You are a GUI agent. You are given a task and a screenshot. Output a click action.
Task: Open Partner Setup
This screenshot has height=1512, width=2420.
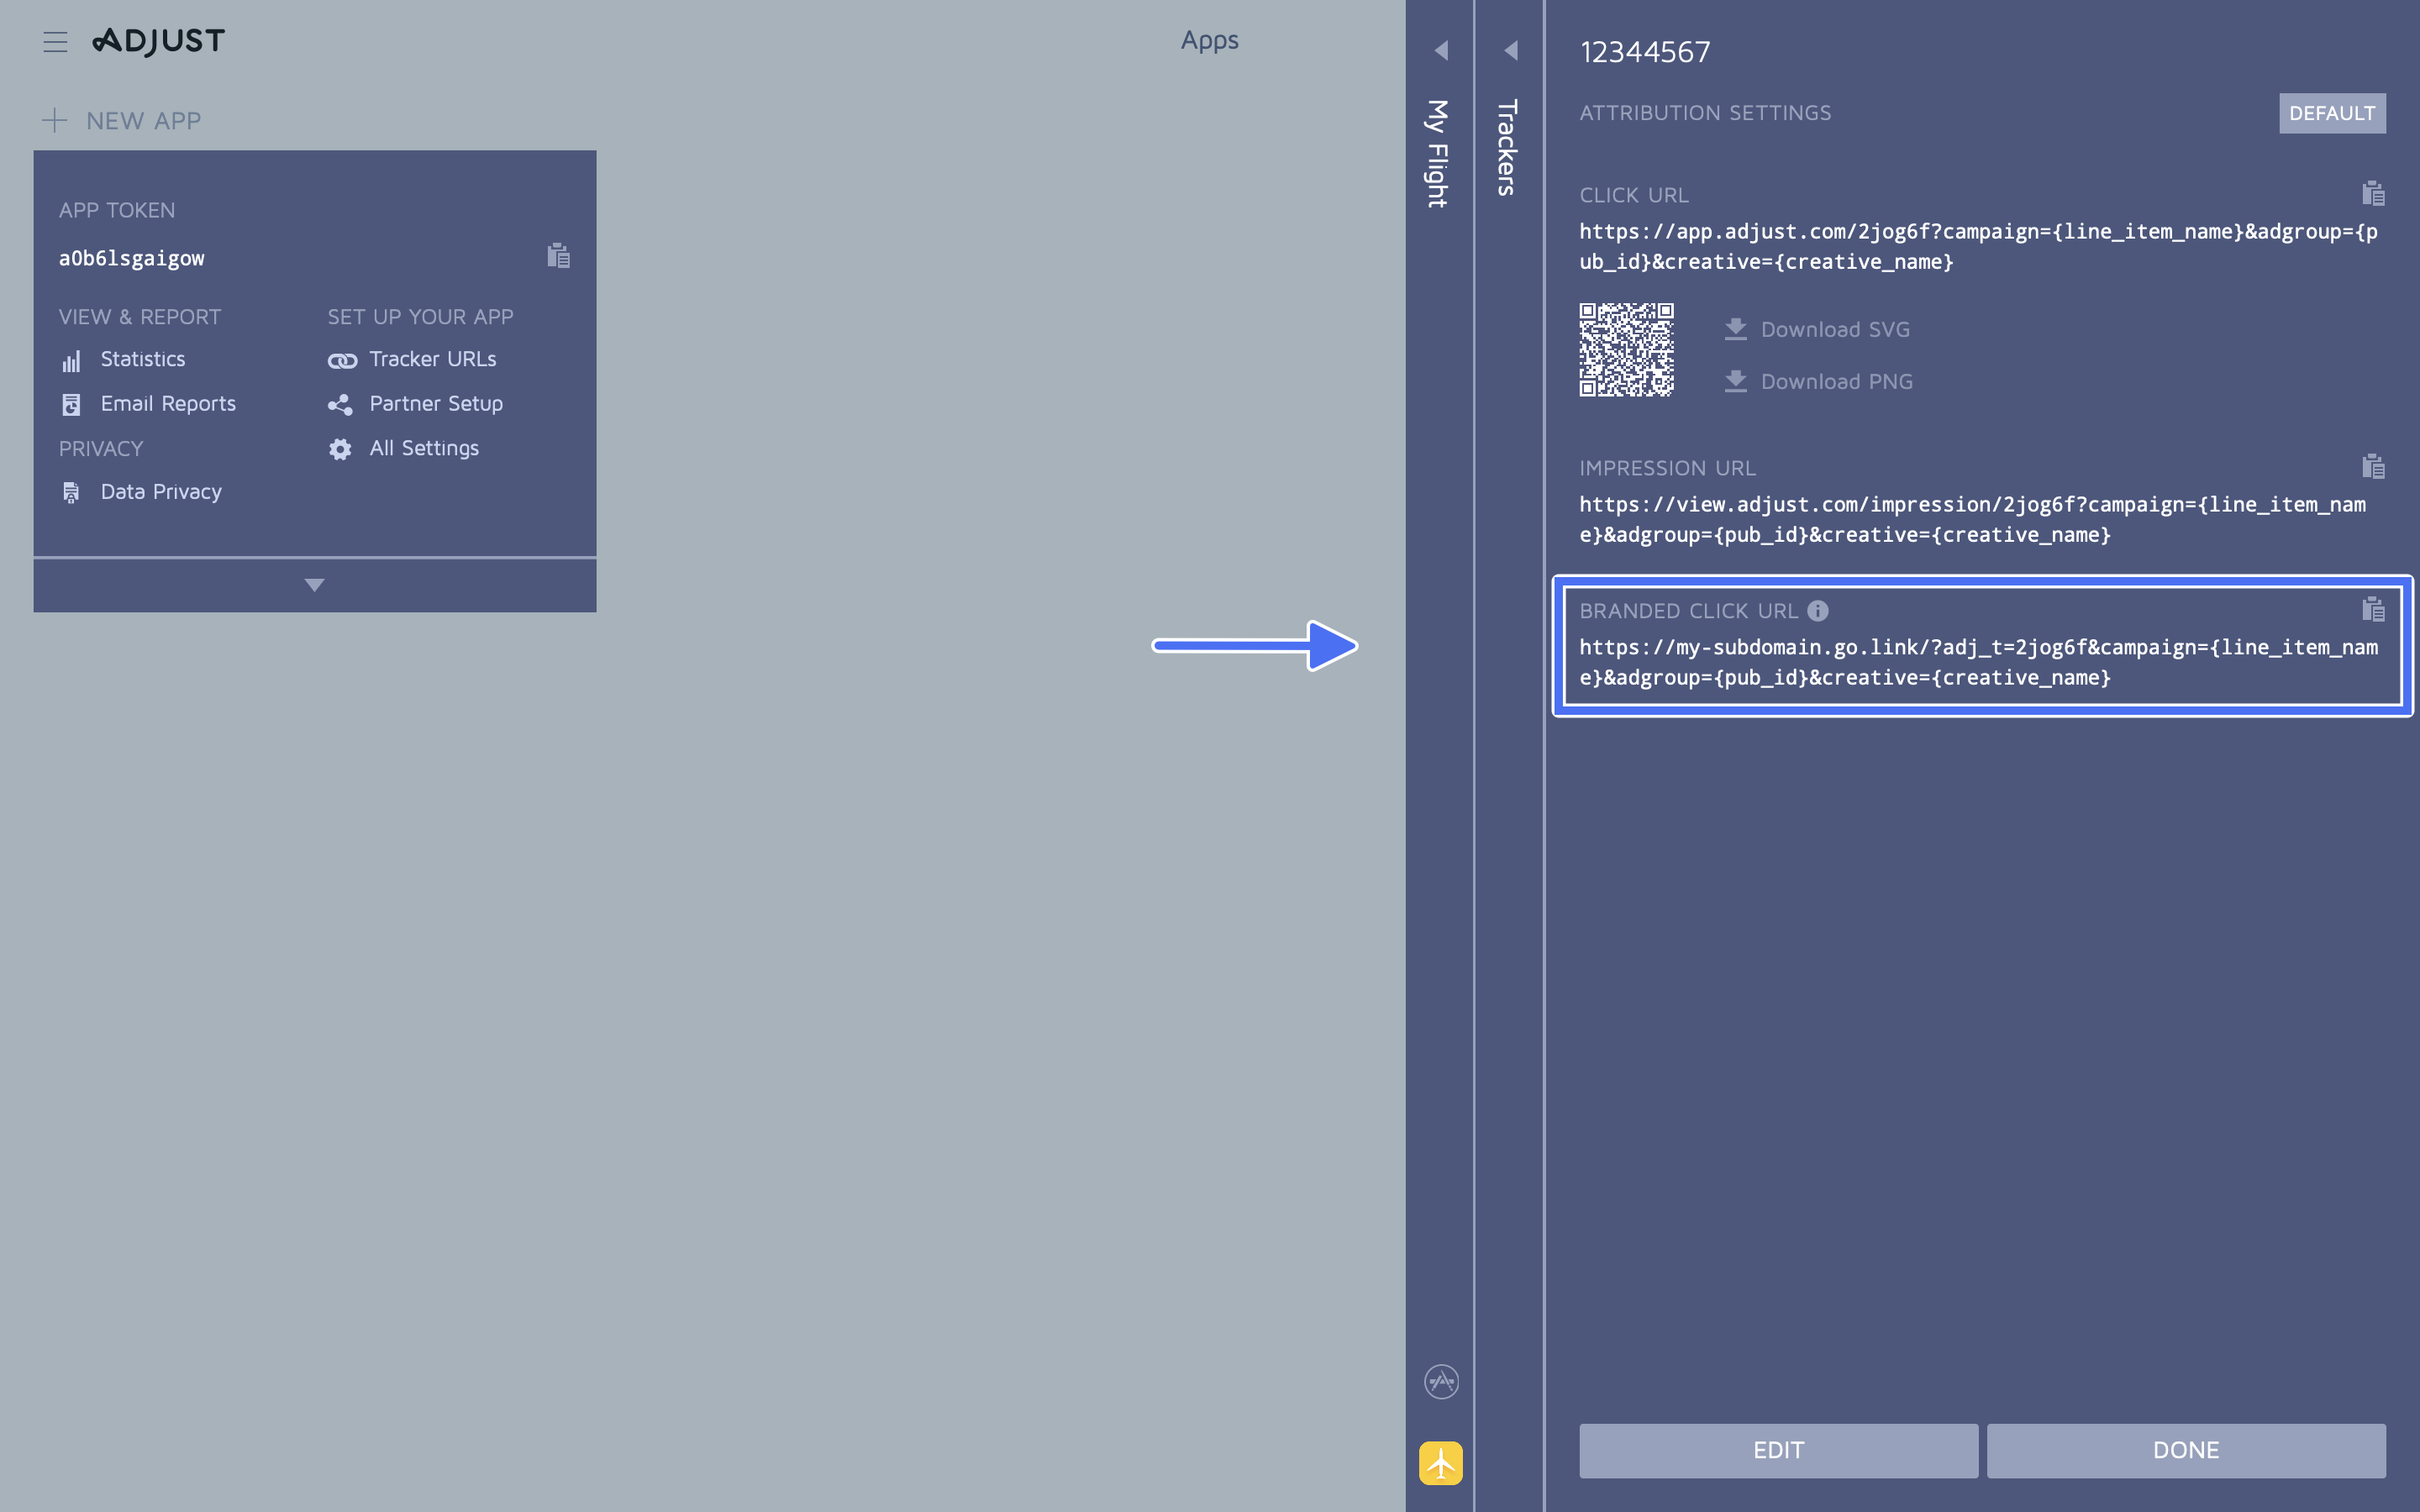tap(436, 404)
